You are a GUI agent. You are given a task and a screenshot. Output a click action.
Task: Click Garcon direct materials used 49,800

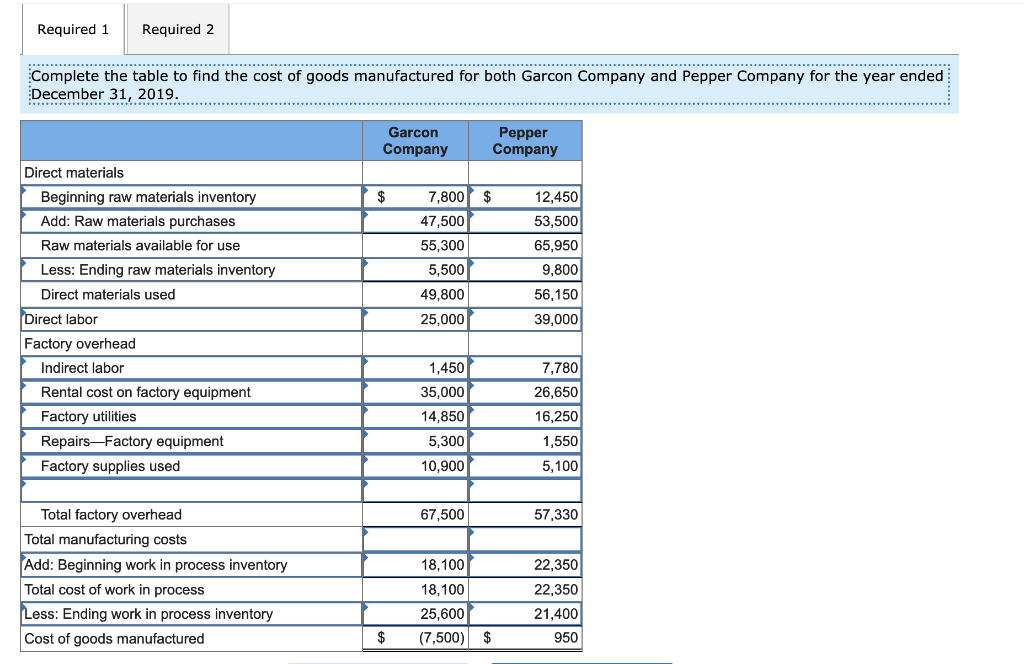415,294
